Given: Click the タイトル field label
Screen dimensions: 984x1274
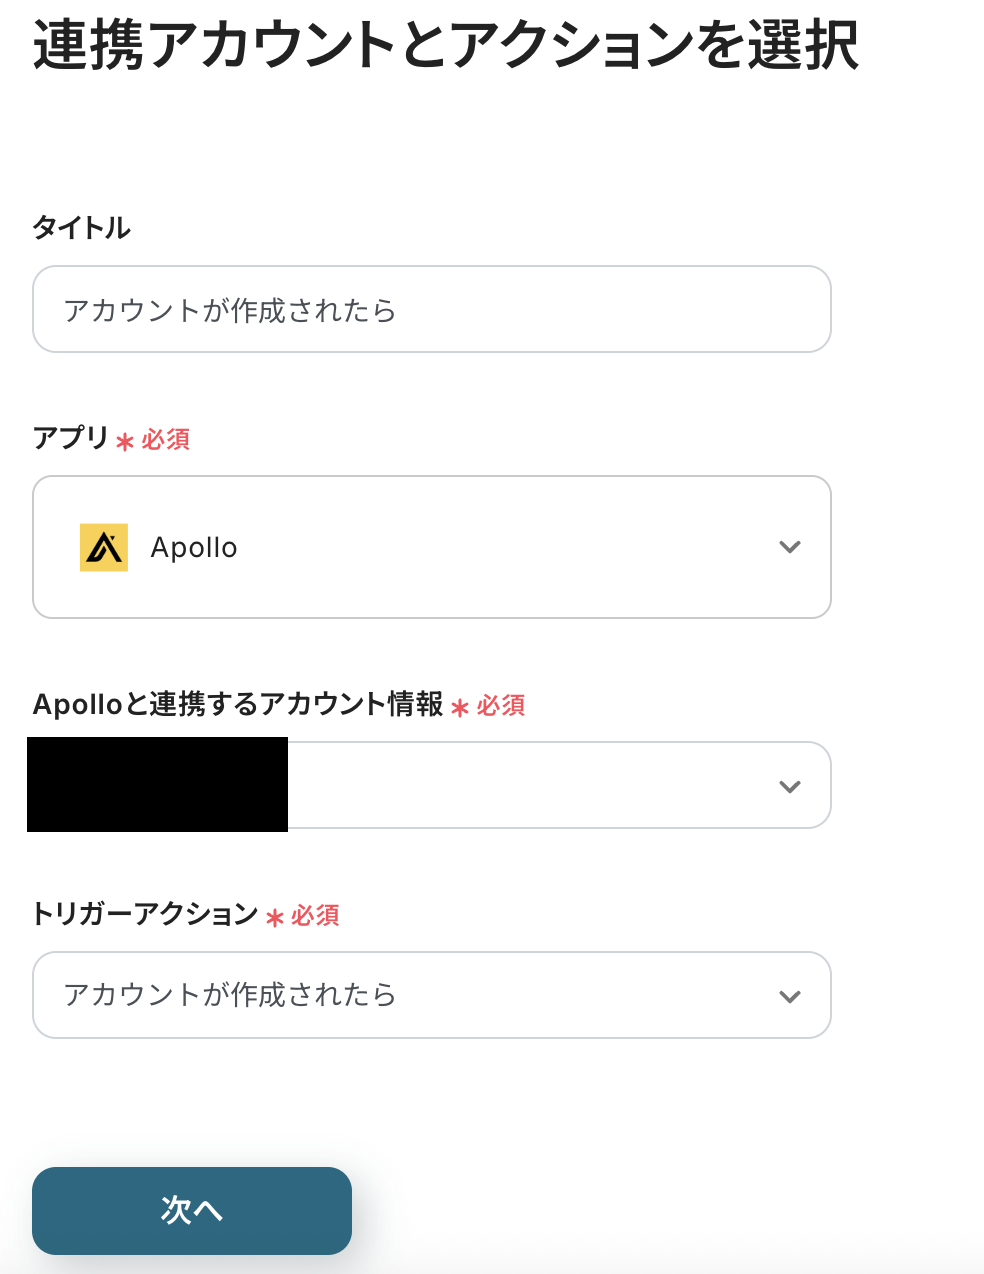Looking at the screenshot, I should click(82, 228).
